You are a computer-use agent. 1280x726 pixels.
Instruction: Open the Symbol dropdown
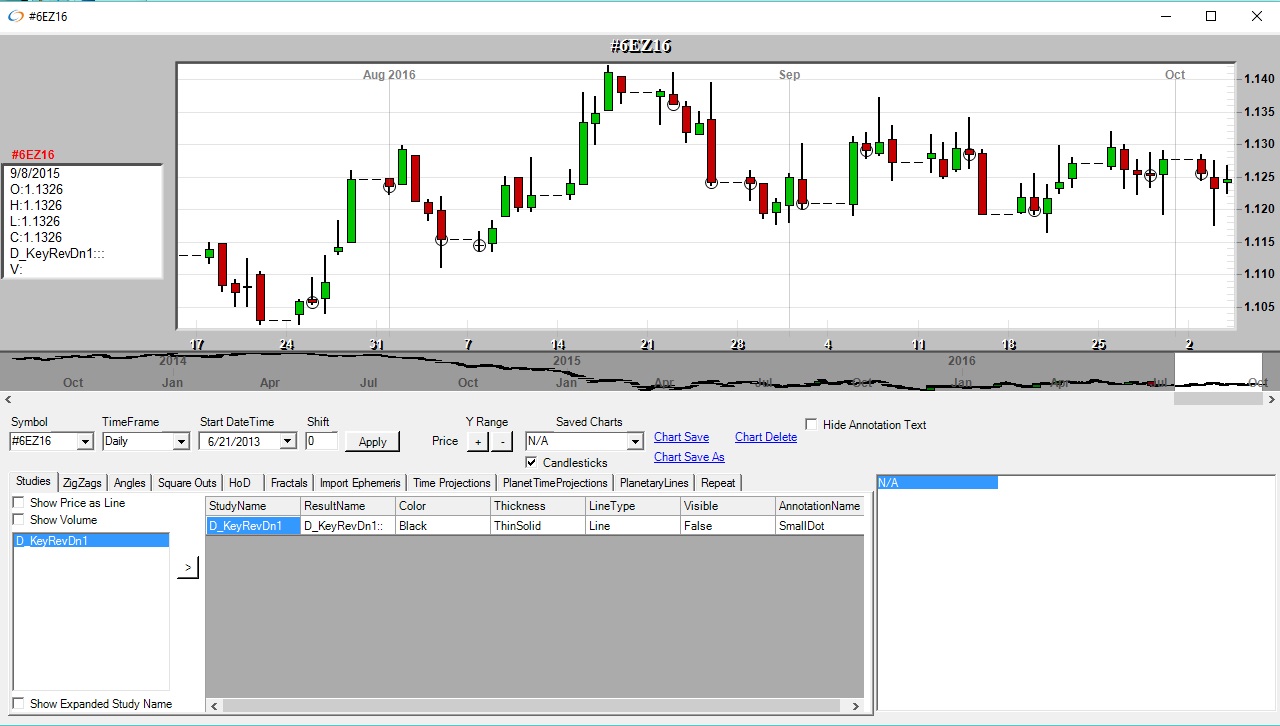click(84, 441)
